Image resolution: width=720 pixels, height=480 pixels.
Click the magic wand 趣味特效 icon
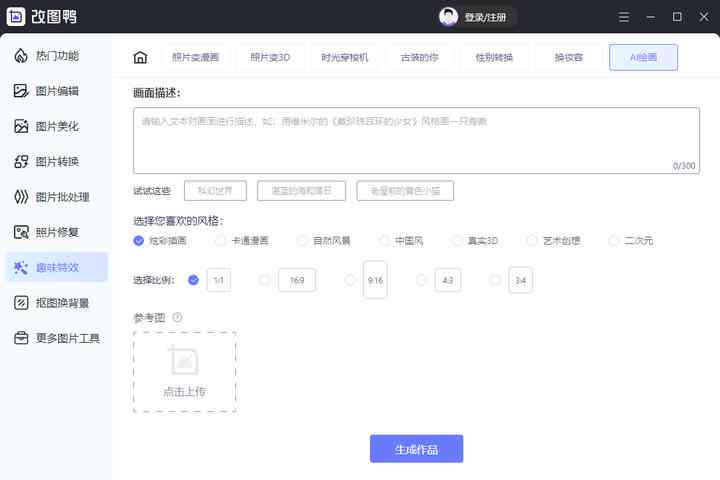click(21, 267)
